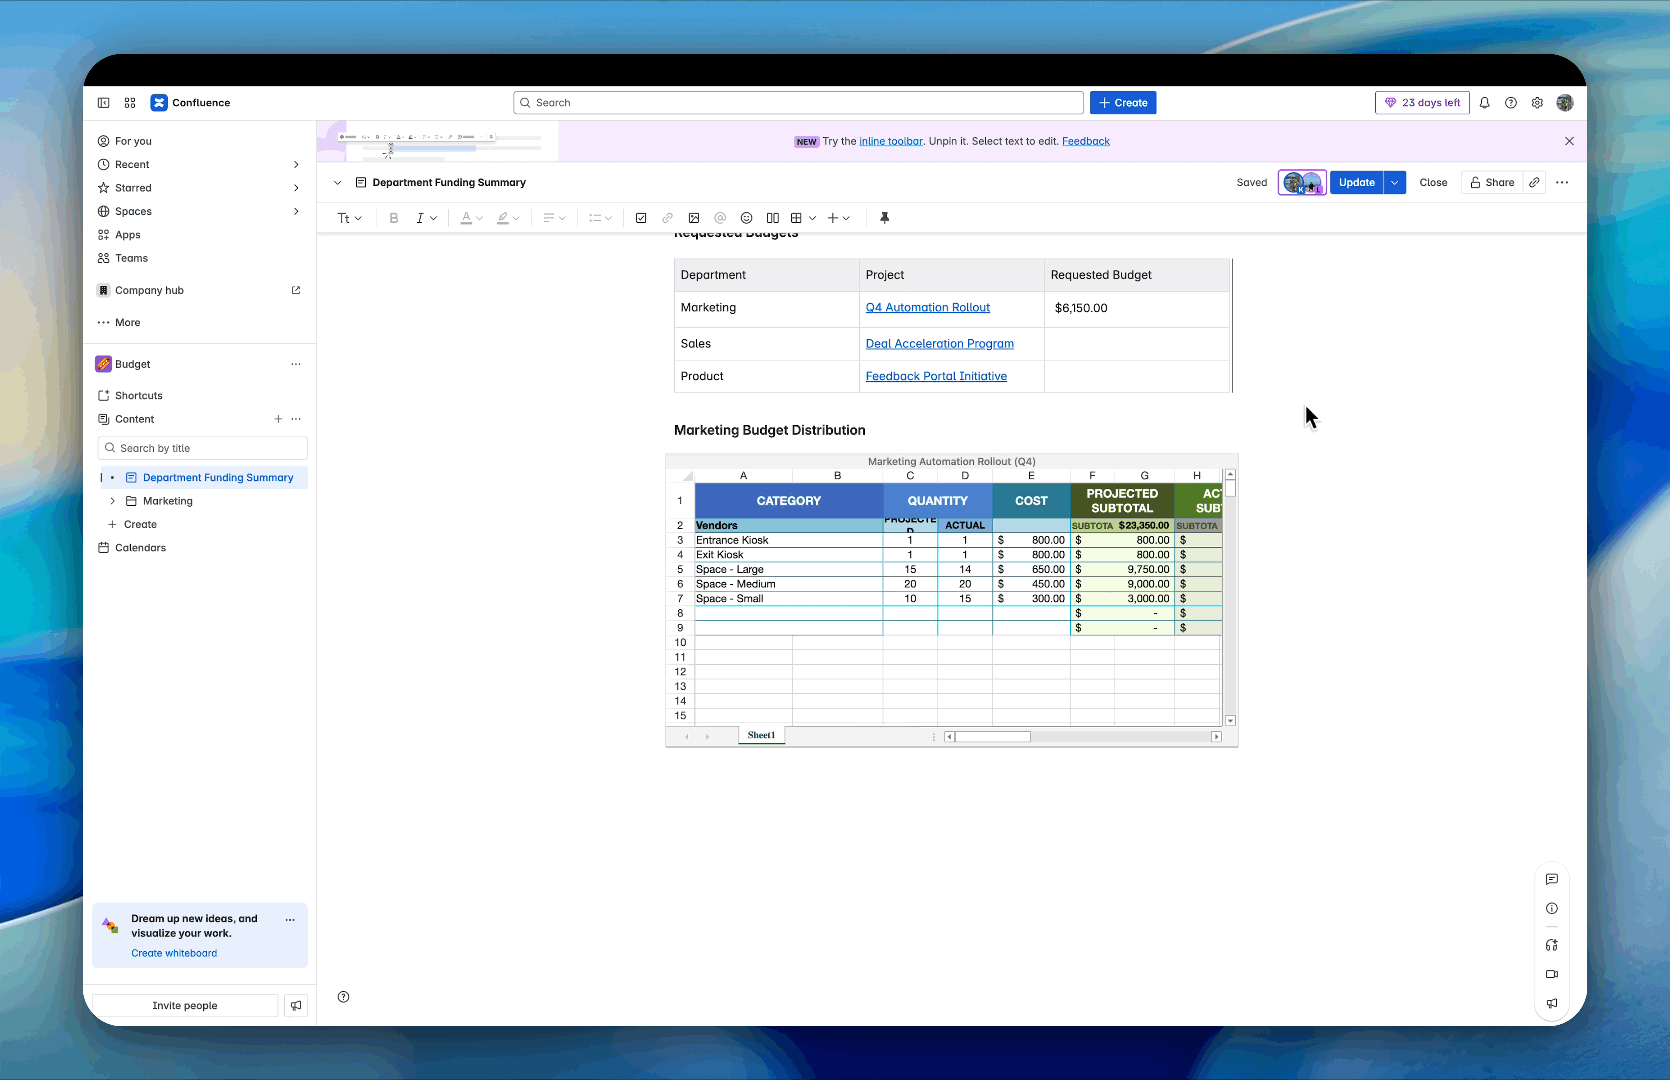Insert an emoji from the toolbar

tap(746, 218)
